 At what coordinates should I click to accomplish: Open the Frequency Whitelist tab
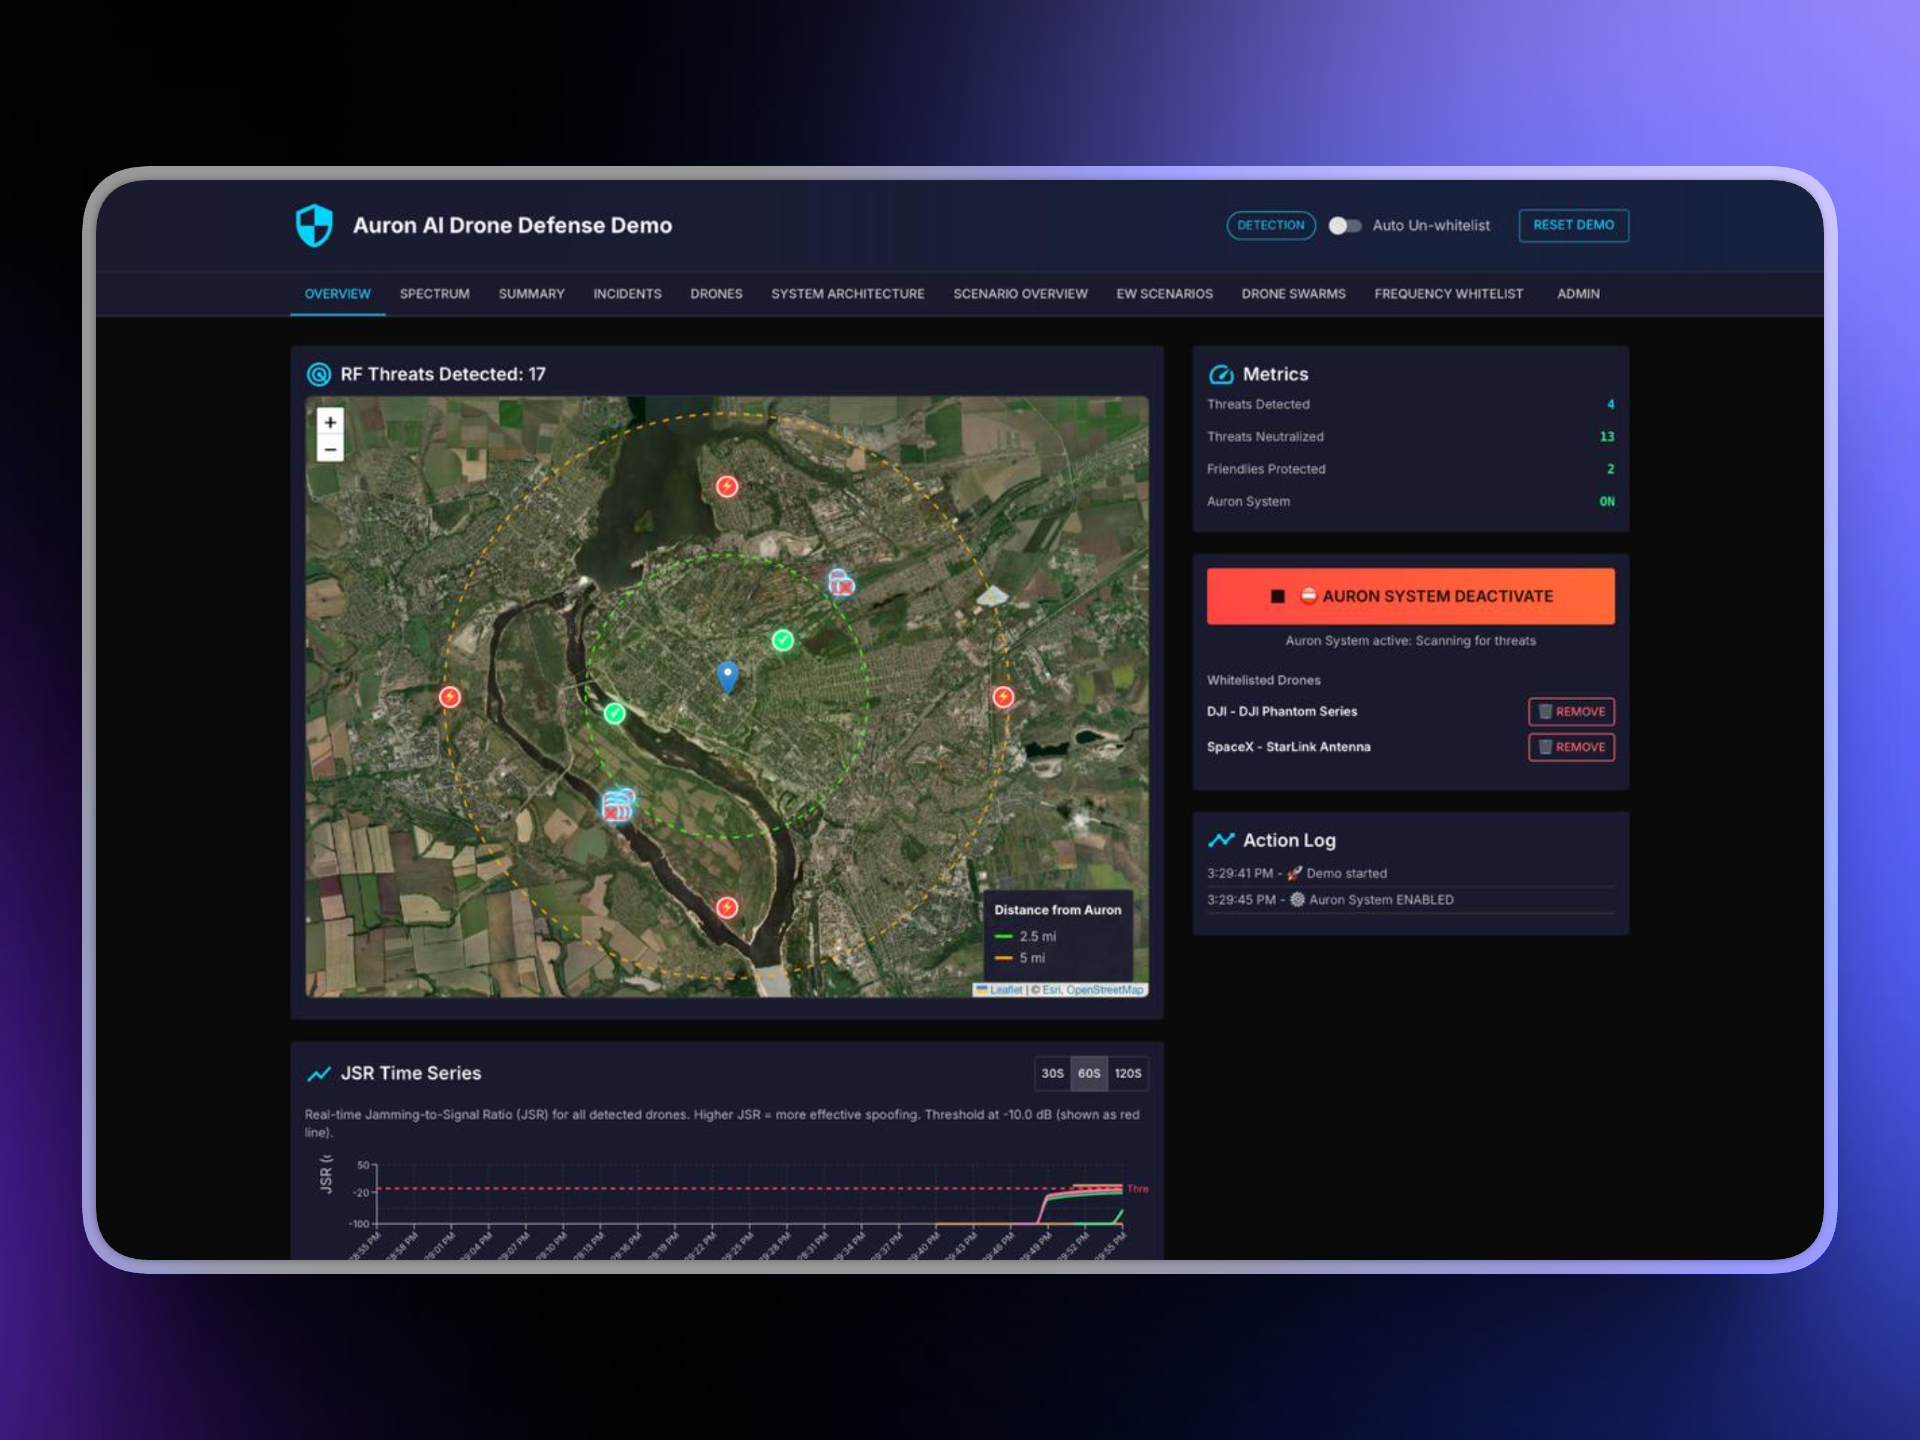1448,294
